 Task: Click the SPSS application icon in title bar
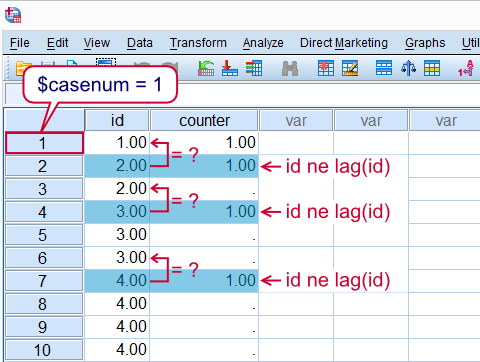coord(13,15)
